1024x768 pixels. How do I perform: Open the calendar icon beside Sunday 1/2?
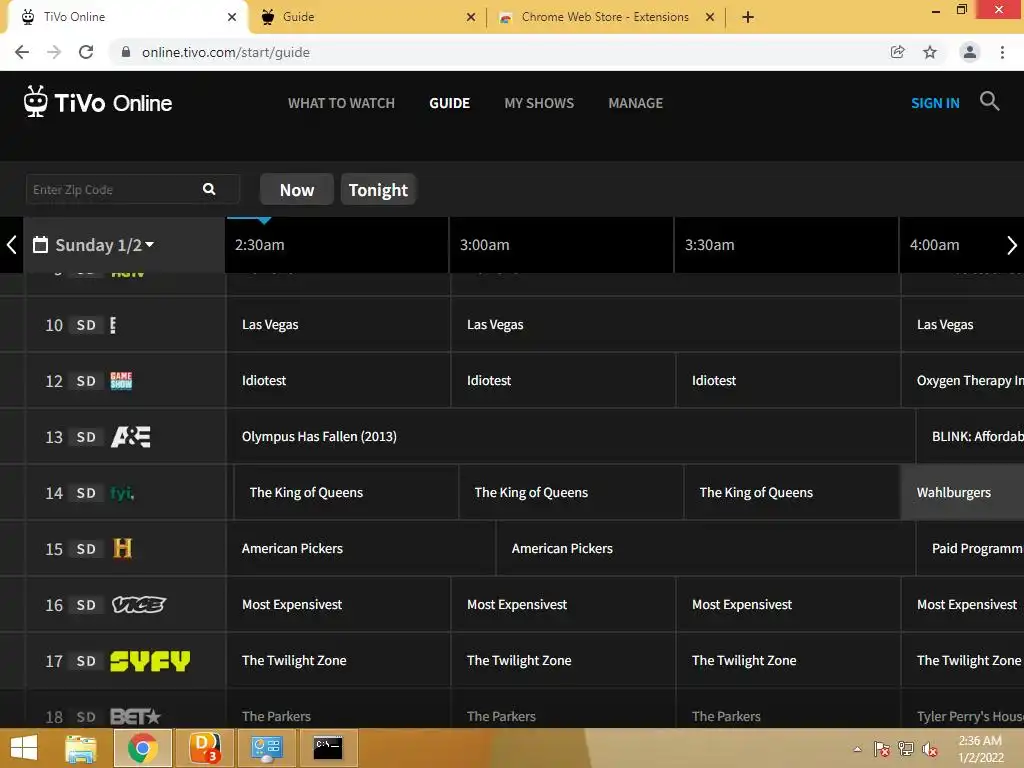tap(40, 245)
